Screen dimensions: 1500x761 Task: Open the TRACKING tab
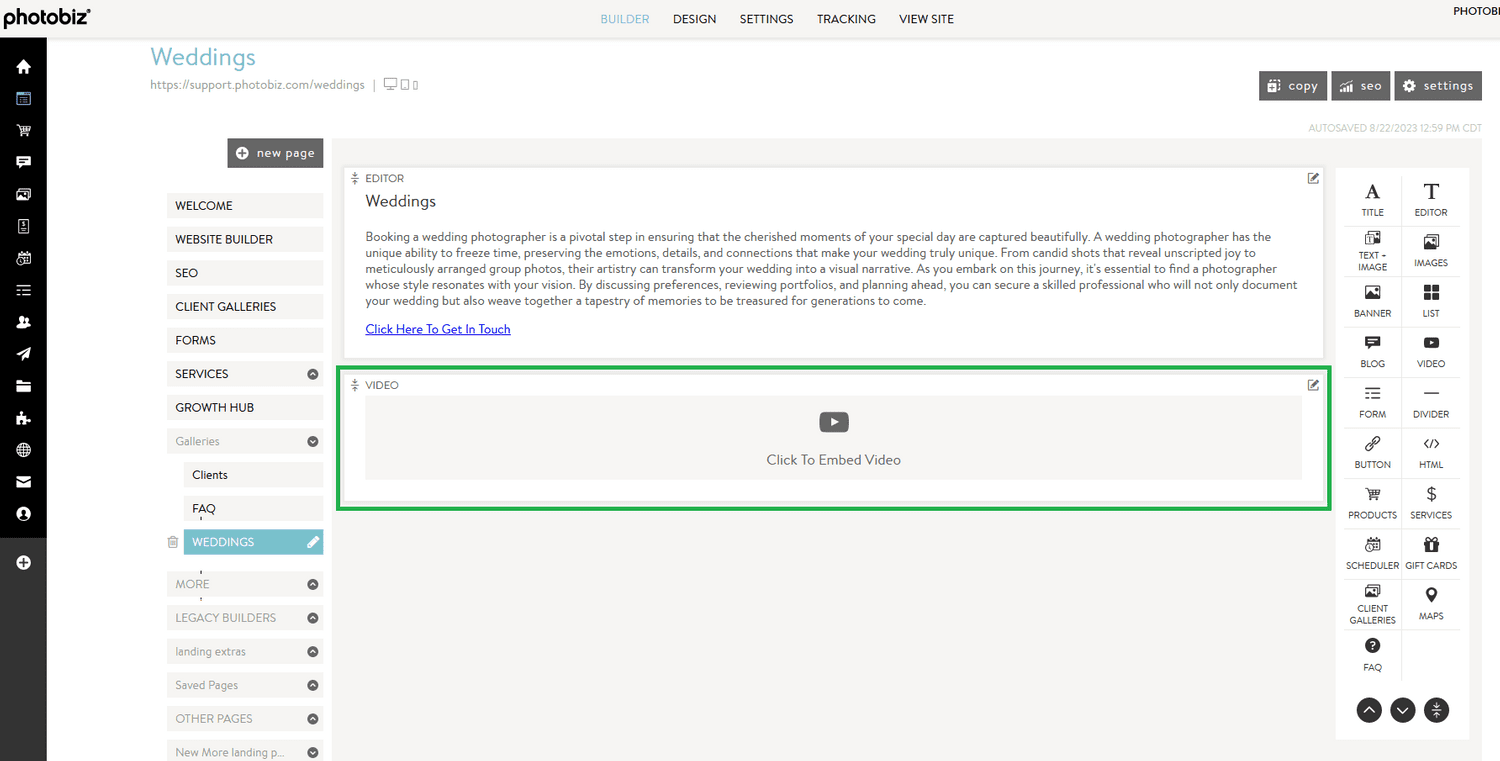point(846,19)
